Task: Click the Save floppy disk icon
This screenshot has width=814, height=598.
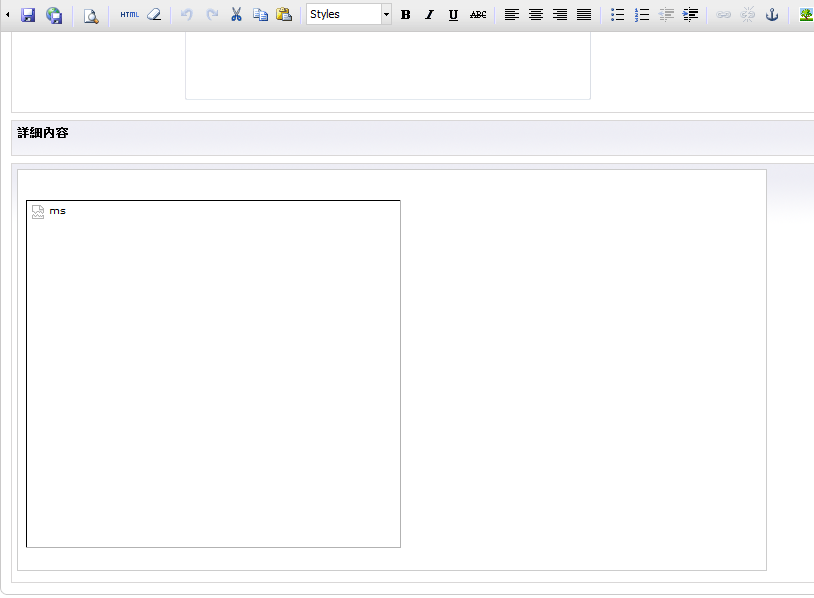Action: click(x=28, y=15)
